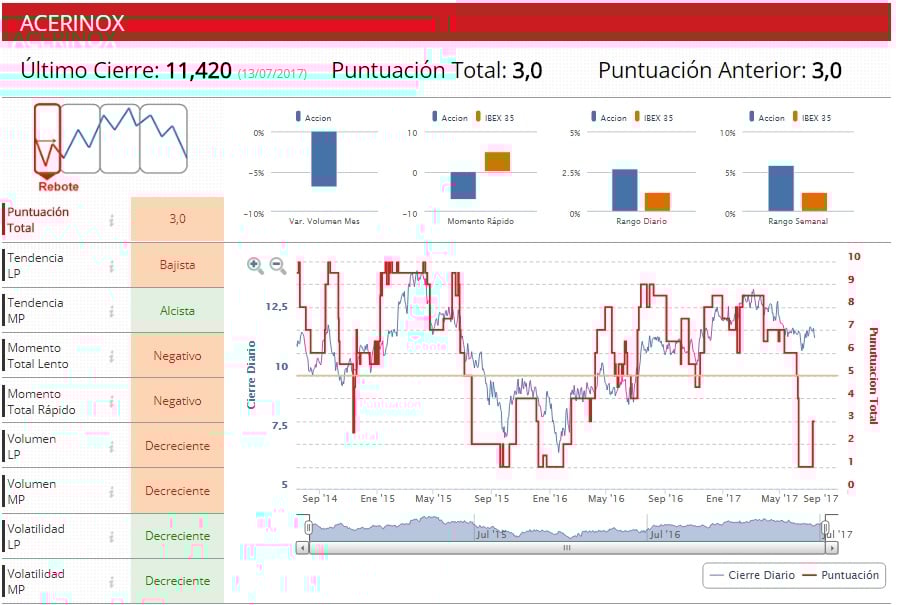Toggle Accion legend in Rango Diario chart
The height and width of the screenshot is (605, 897).
pos(609,117)
